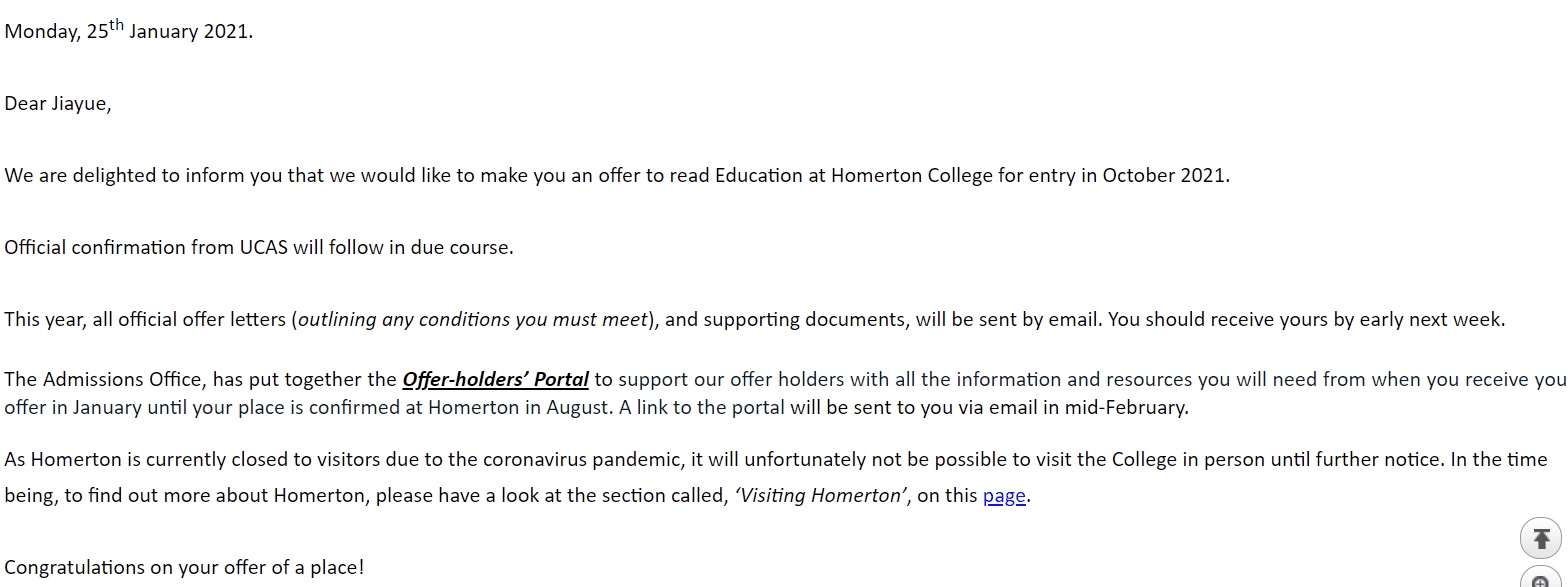This screenshot has height=587, width=1568.
Task: Click the date 'Monday, 25th January 2021'
Action: tap(128, 31)
